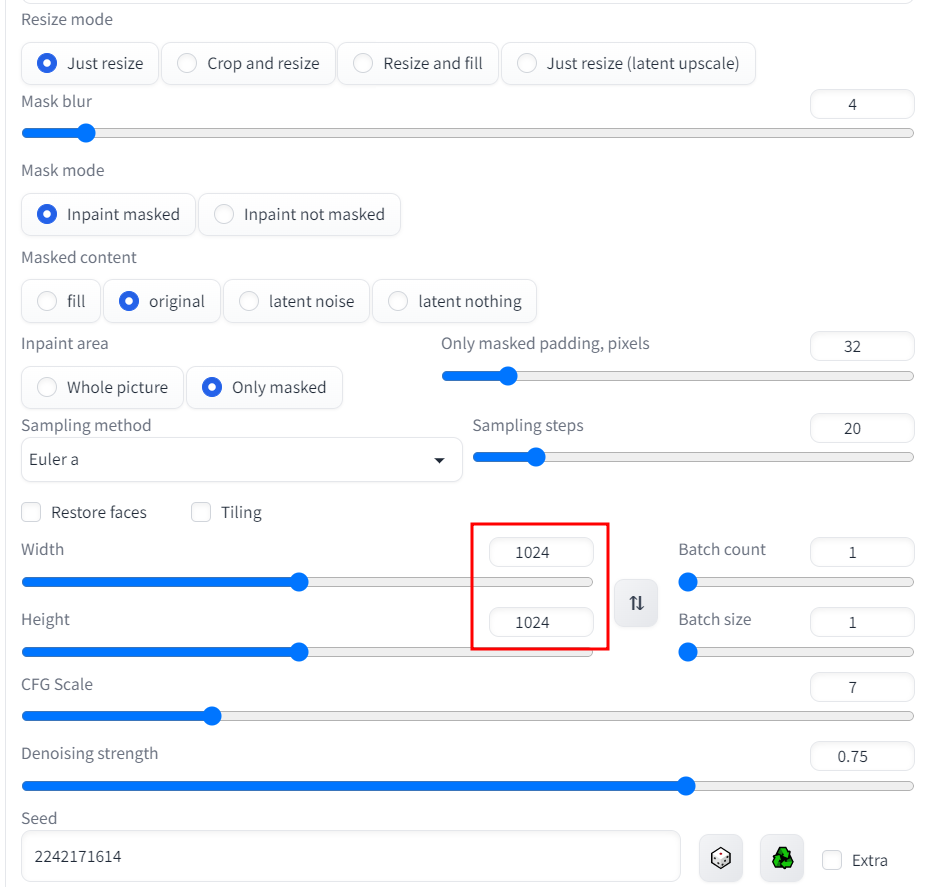Select Crop and resize mode
This screenshot has height=887, width=933.
[x=249, y=63]
